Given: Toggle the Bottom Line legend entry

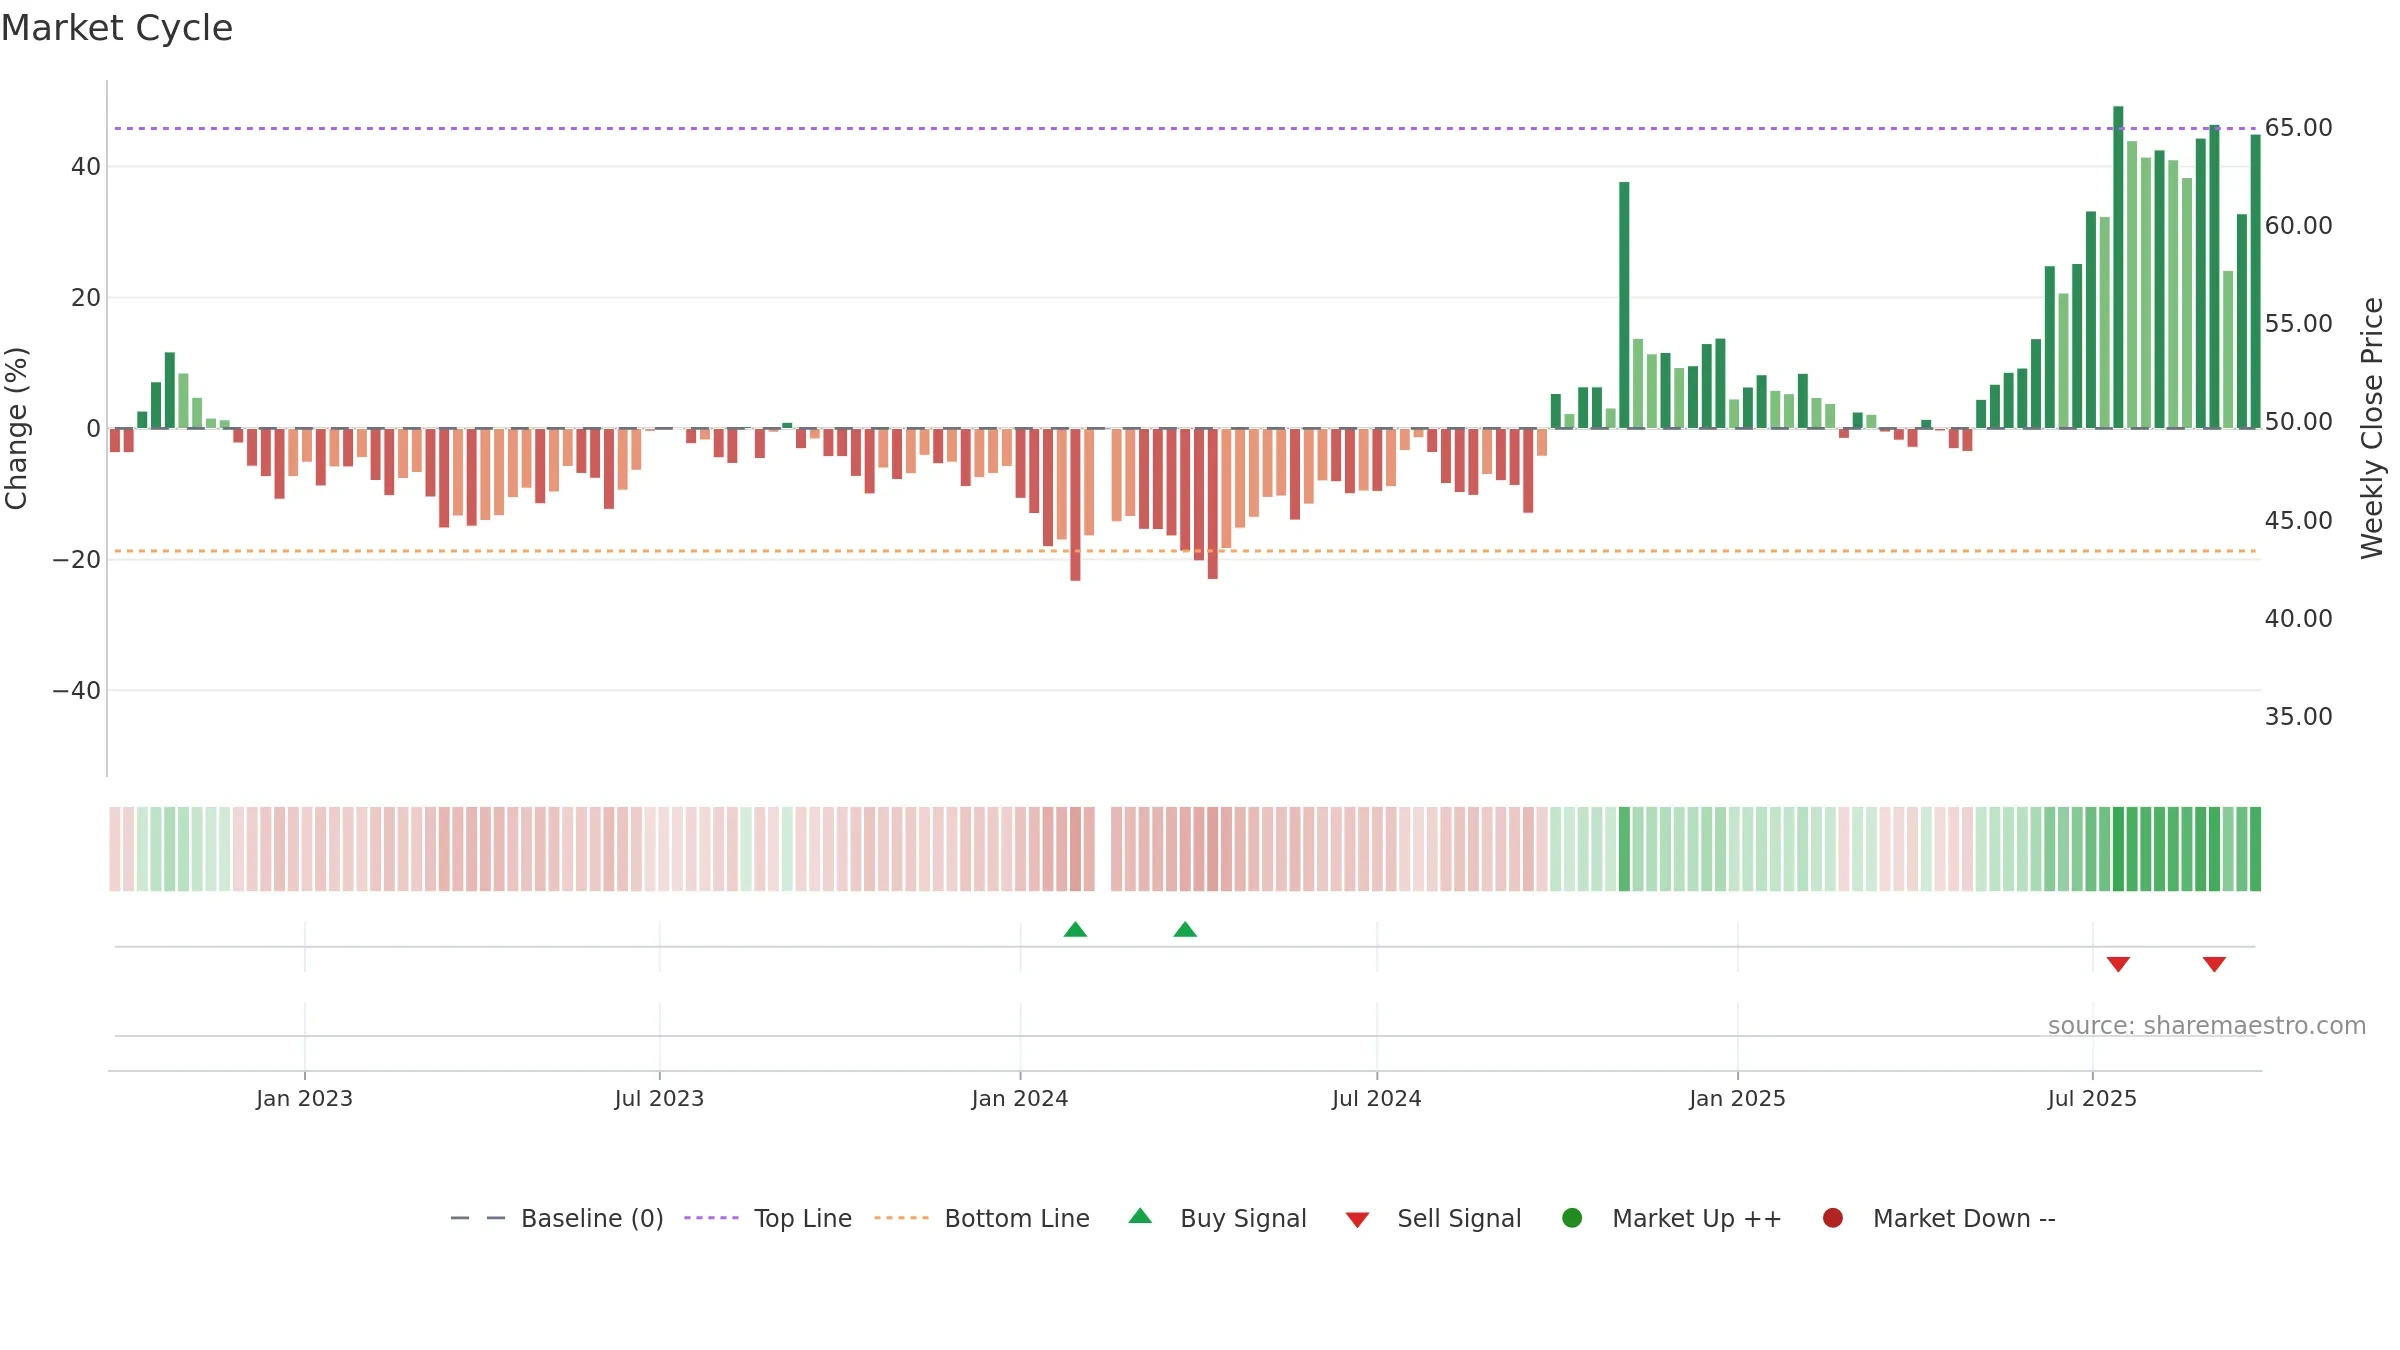Looking at the screenshot, I should (x=982, y=1218).
